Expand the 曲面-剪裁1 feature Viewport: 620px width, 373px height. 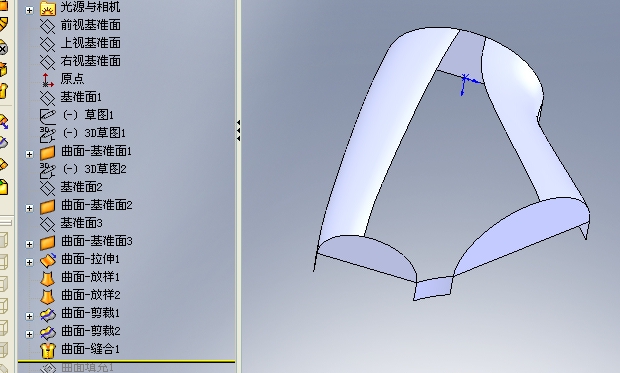pos(30,316)
